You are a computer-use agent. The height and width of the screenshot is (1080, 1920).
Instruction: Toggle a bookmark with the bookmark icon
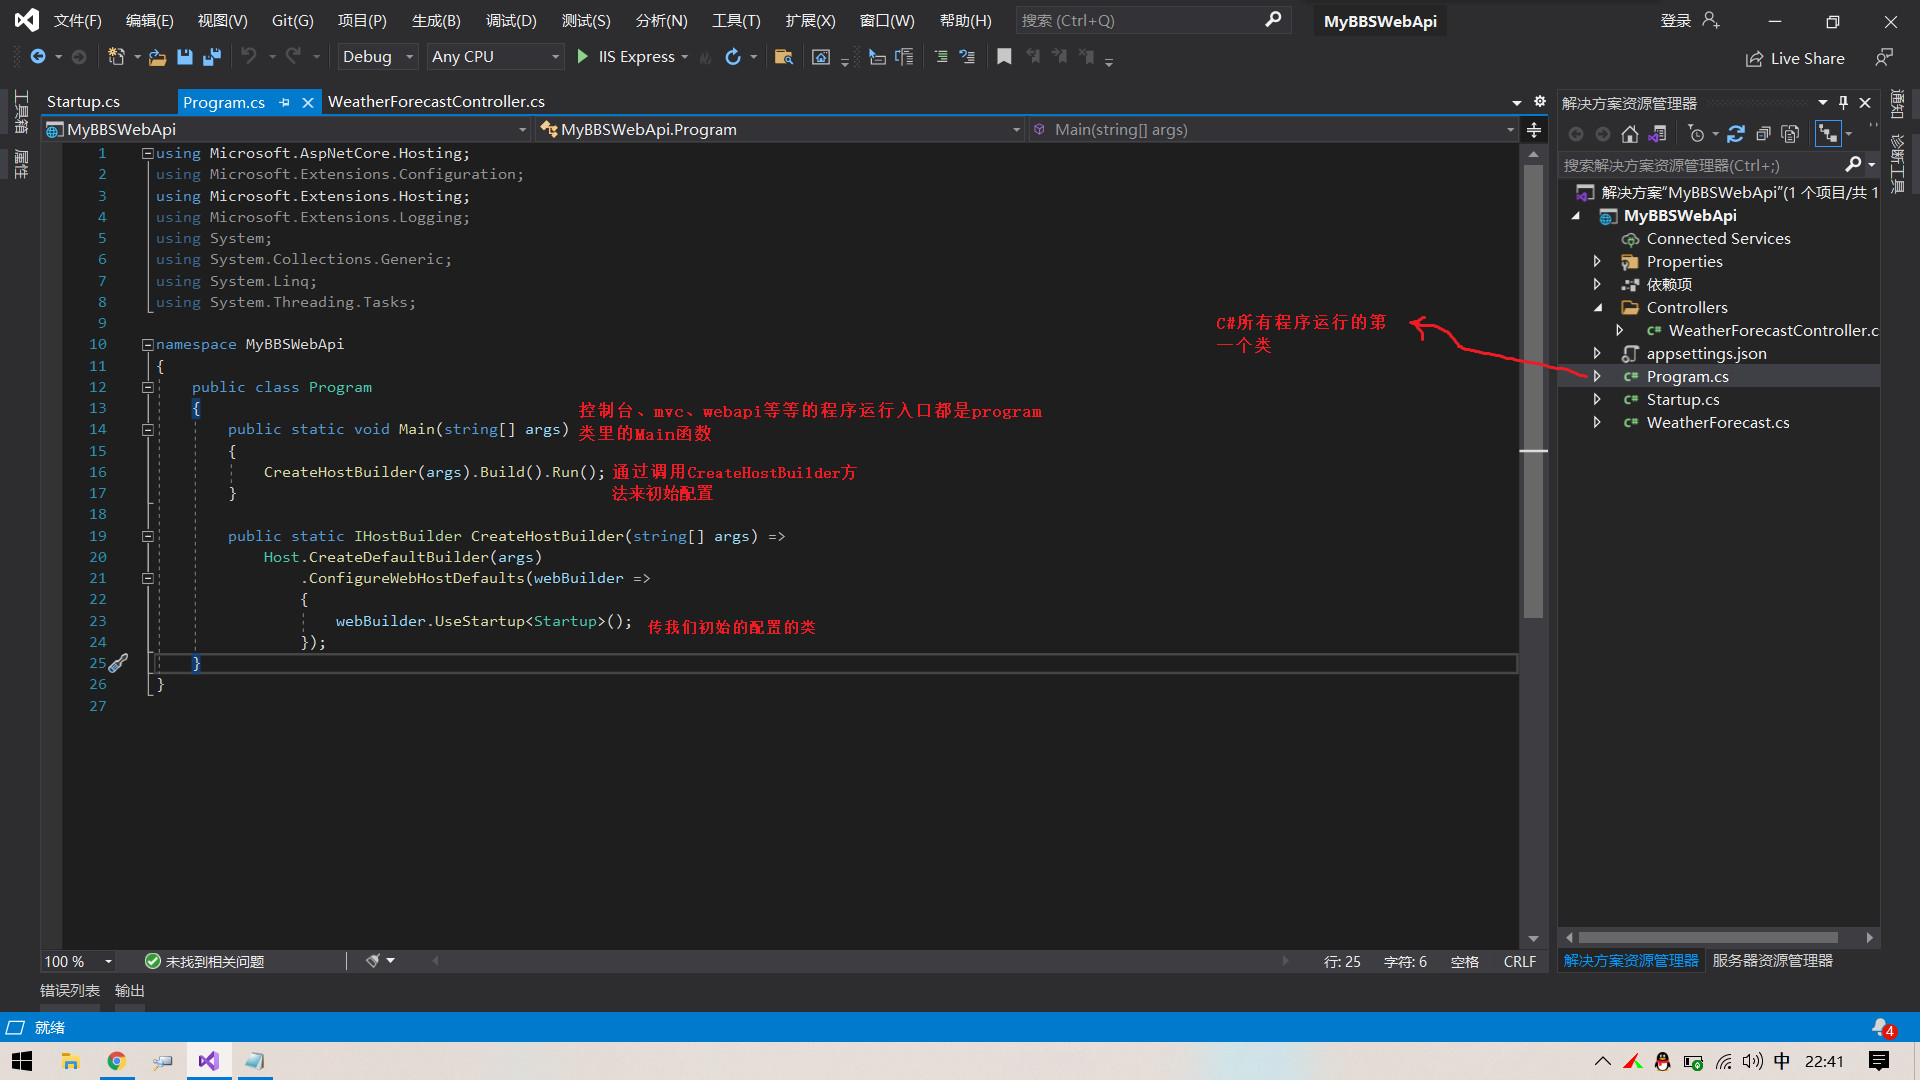(x=1004, y=57)
